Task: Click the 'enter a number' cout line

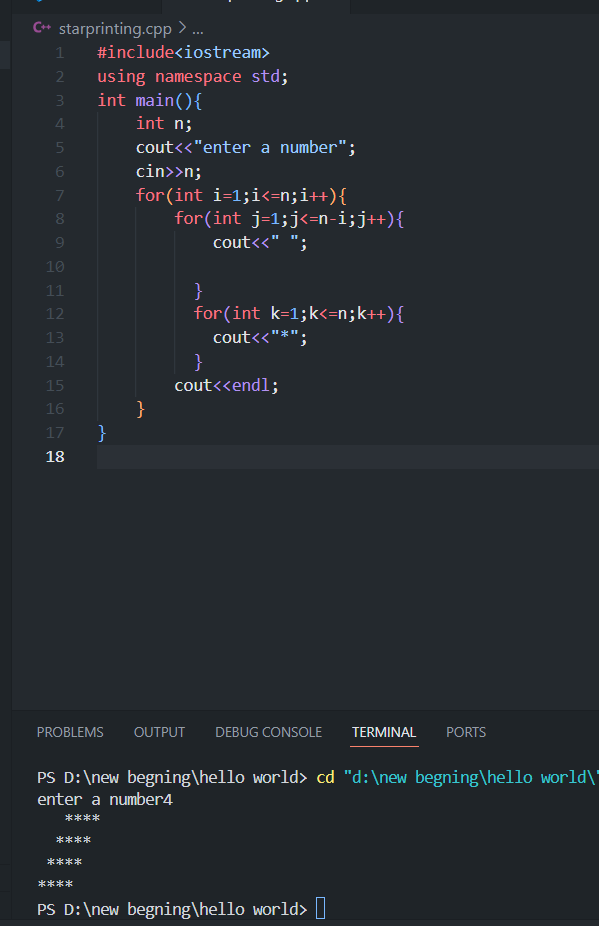Action: (246, 147)
